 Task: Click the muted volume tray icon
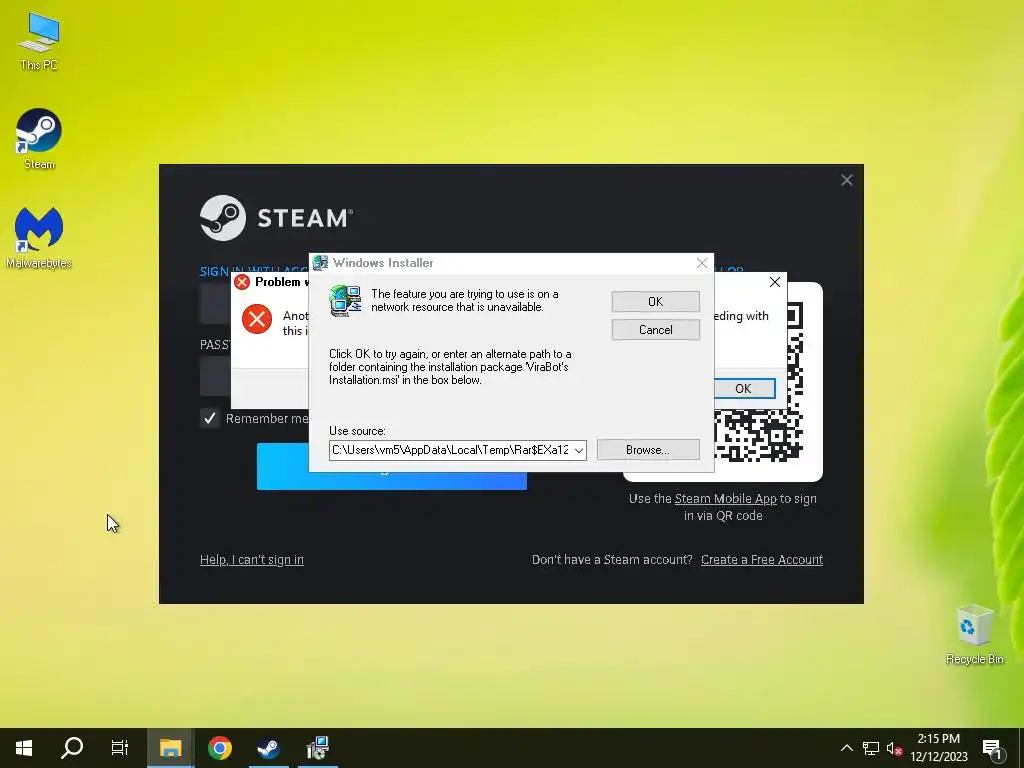point(894,748)
